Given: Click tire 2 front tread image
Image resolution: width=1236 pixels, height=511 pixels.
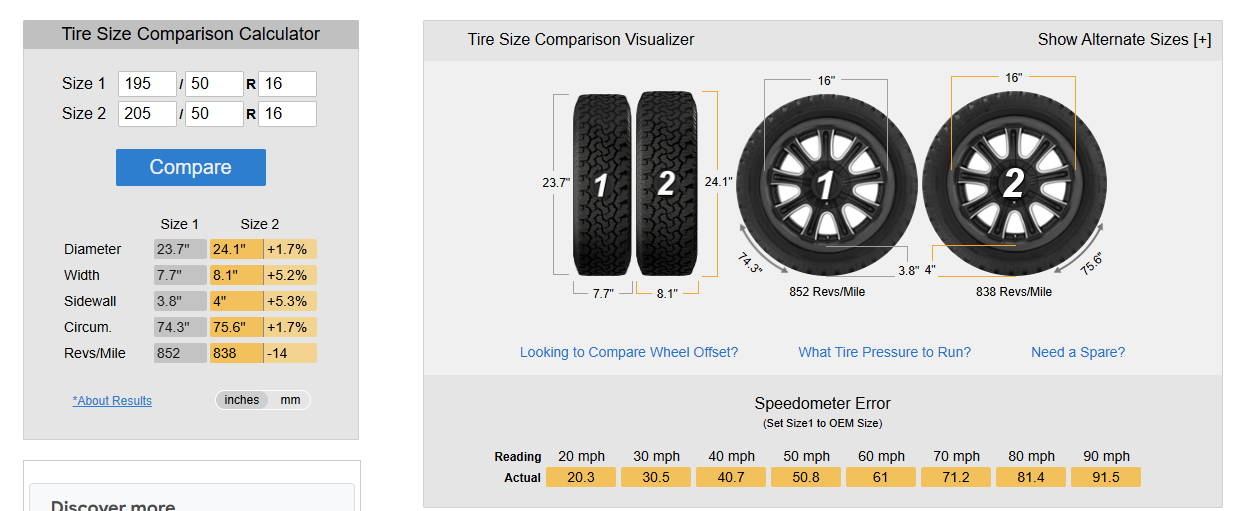Looking at the screenshot, I should tap(666, 184).
